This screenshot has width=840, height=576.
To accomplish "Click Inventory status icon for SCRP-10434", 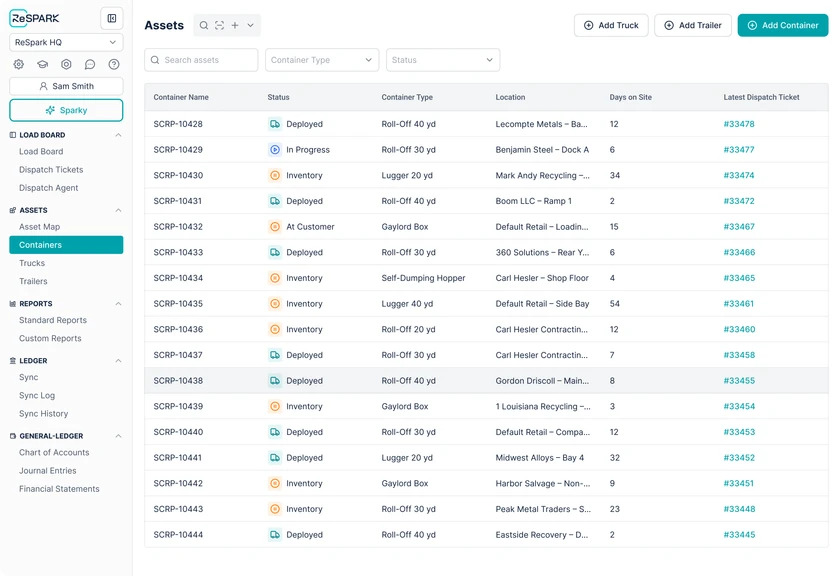I will point(275,278).
